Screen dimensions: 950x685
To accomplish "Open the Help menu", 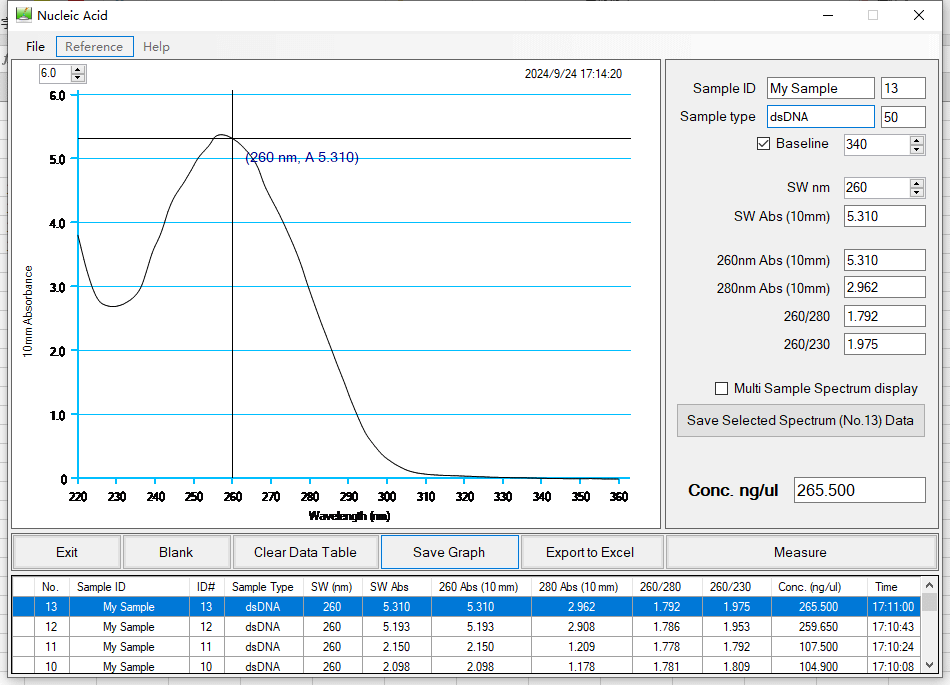I will [156, 47].
